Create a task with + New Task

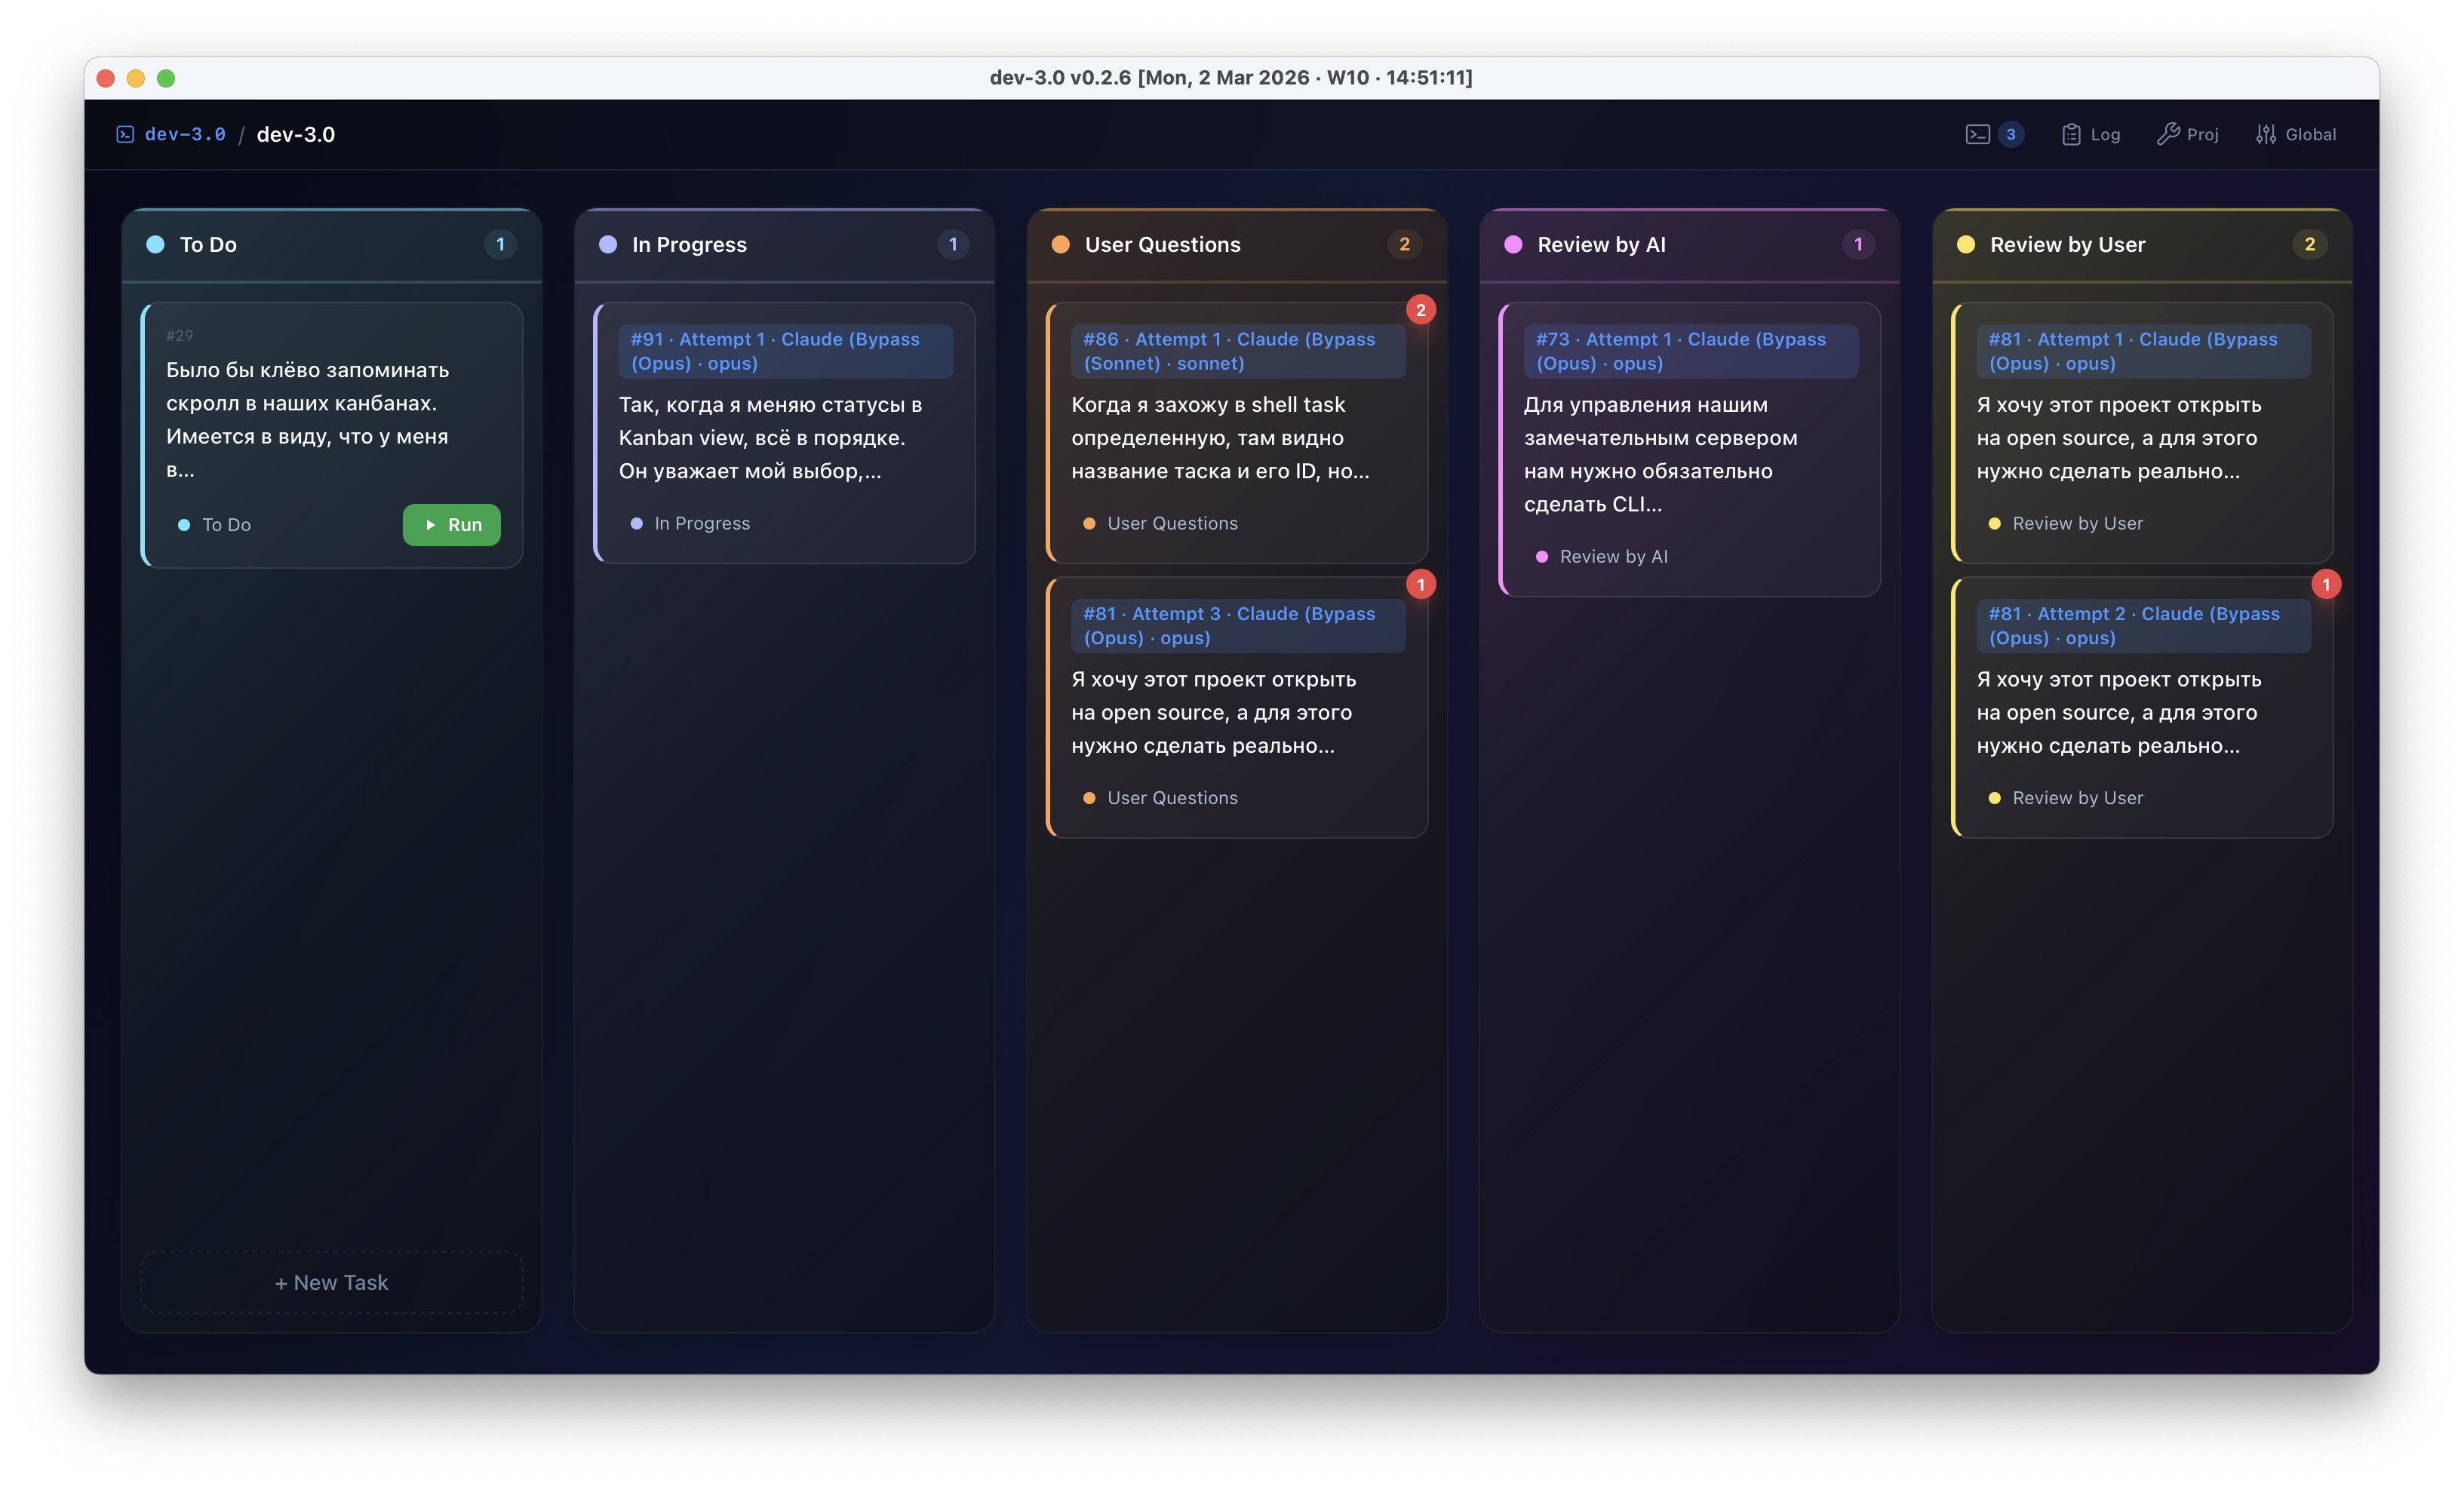[331, 1282]
